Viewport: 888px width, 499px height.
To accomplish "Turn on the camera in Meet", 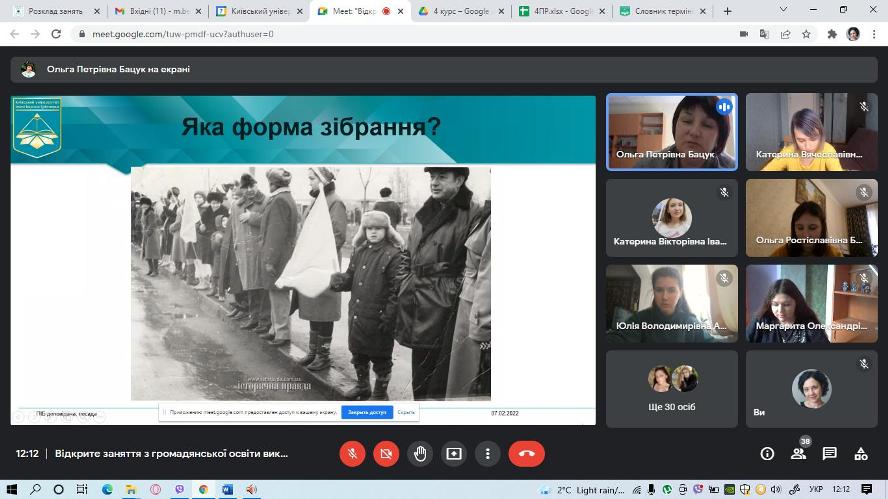I will [x=386, y=453].
